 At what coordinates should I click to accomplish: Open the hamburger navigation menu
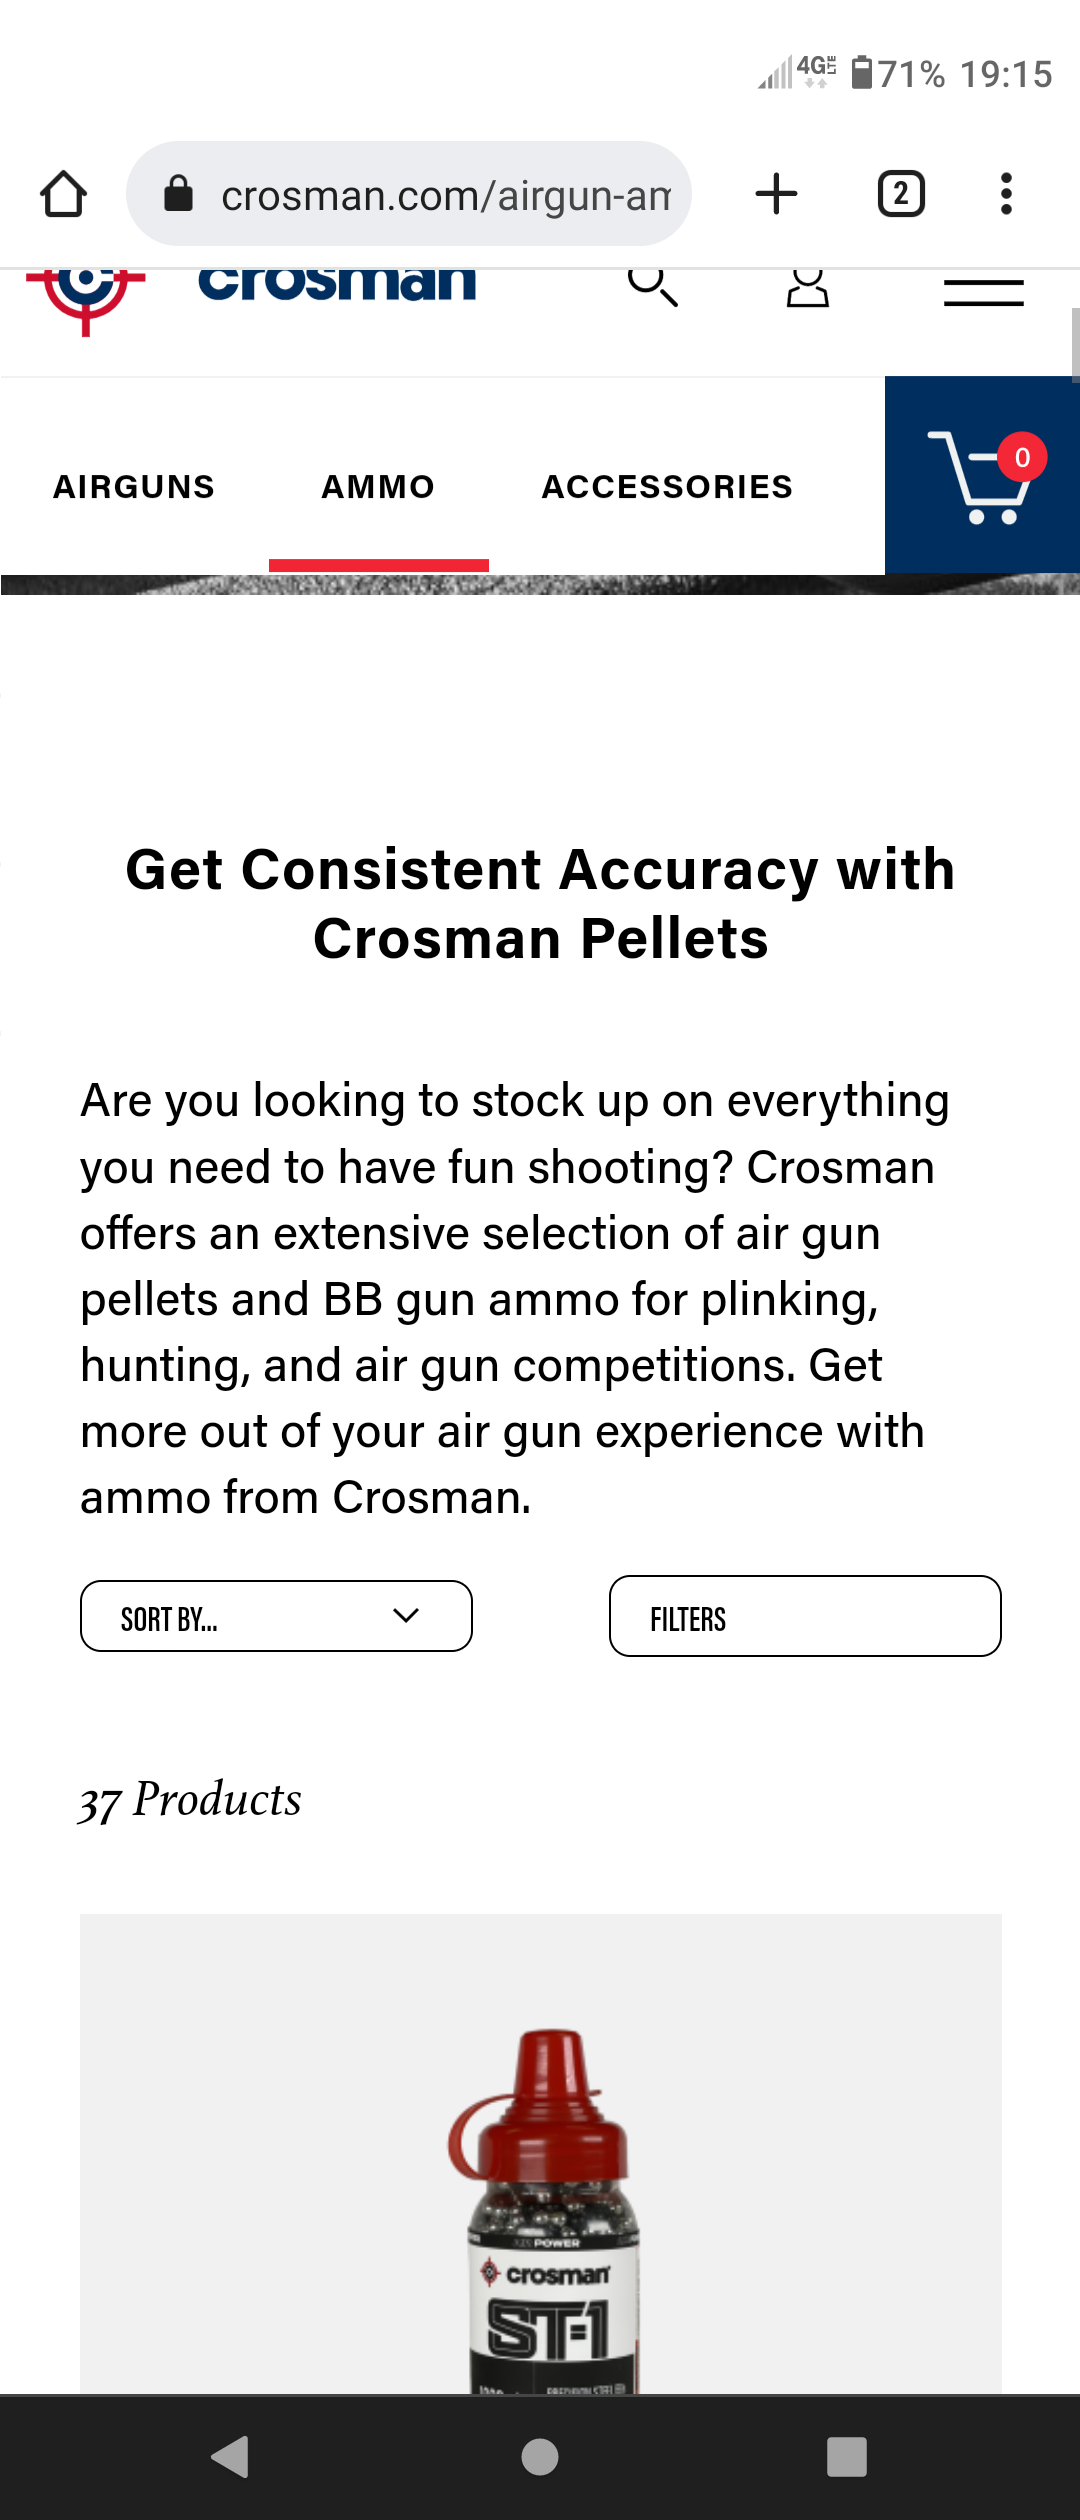[x=984, y=292]
